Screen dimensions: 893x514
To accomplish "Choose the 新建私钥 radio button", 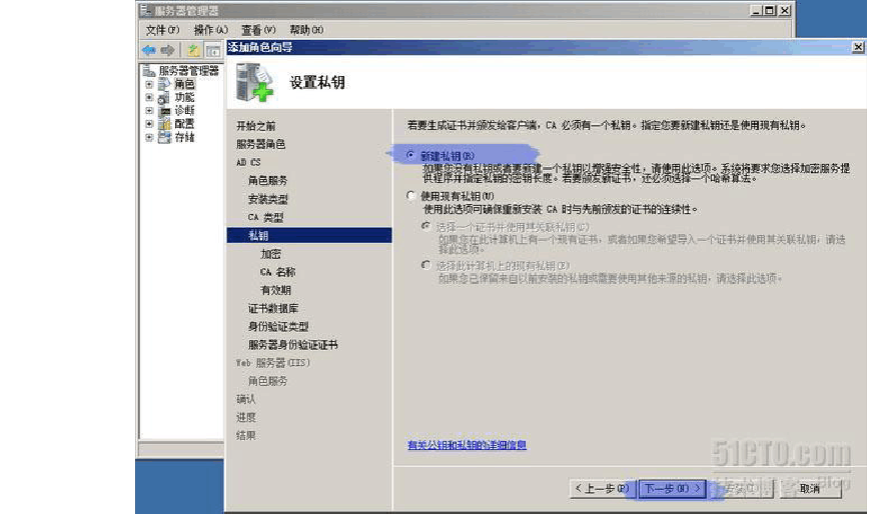I will tap(412, 156).
